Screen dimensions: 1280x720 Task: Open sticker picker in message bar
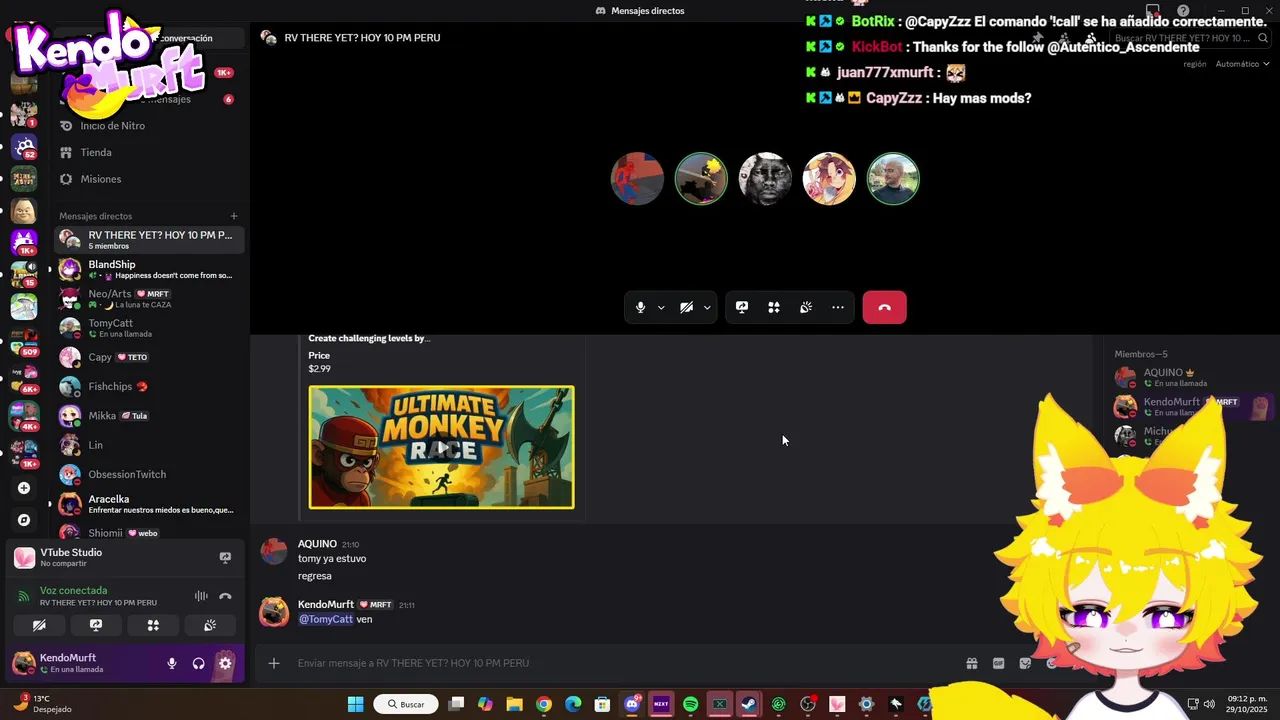click(x=1025, y=663)
